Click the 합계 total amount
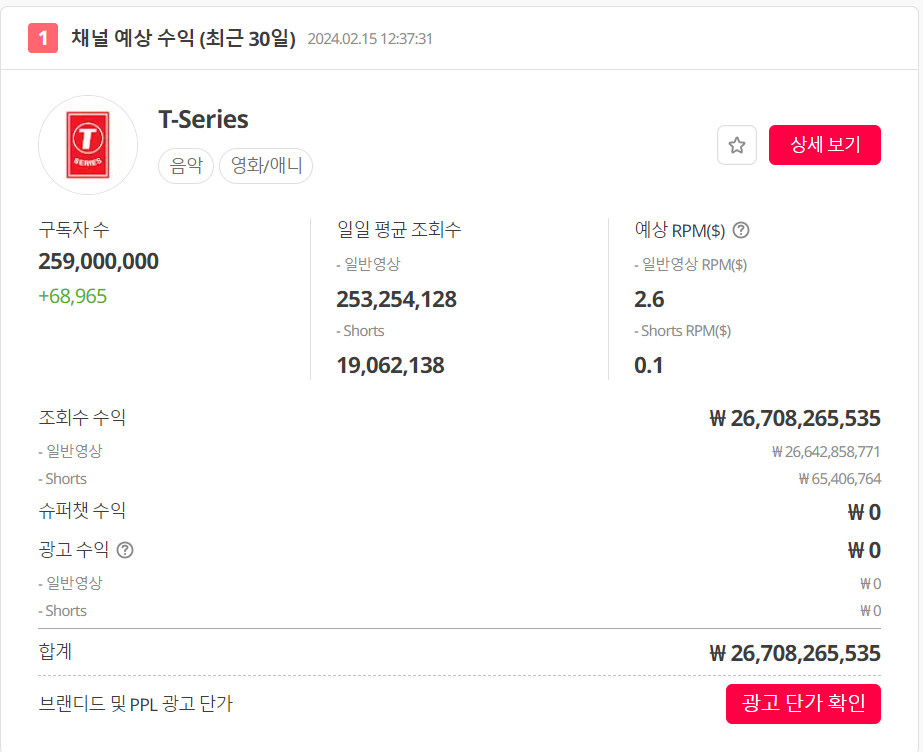923x752 pixels. pyautogui.click(x=795, y=653)
